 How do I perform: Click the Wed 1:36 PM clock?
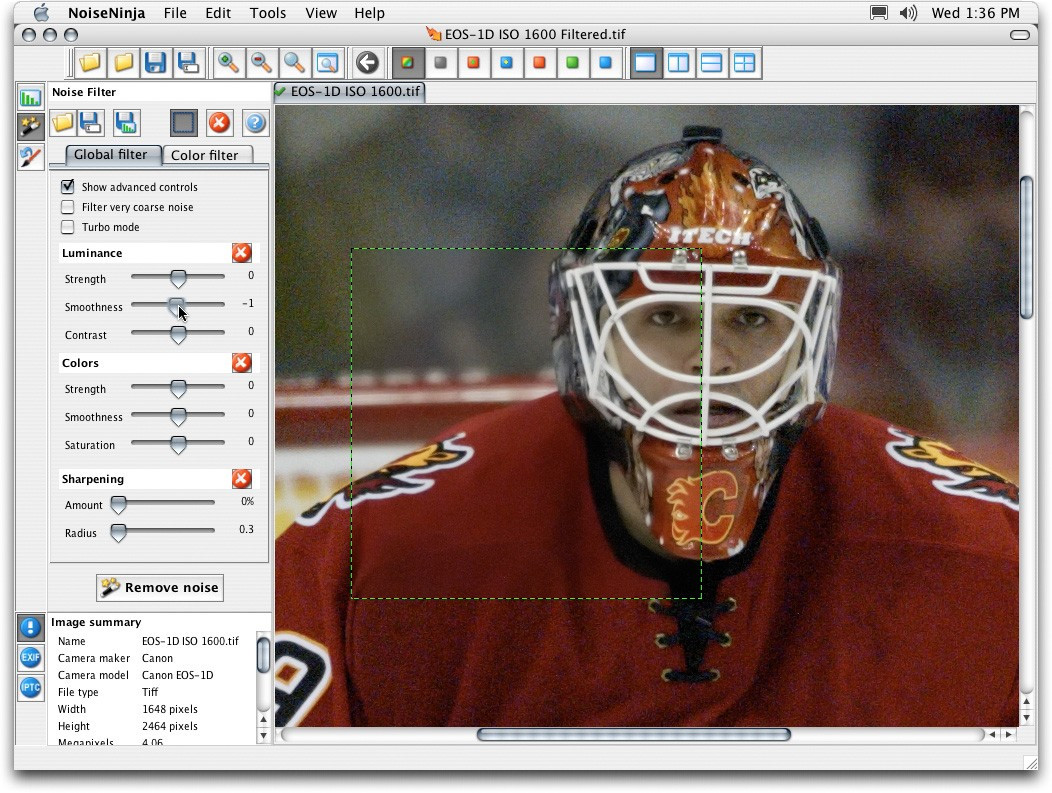pyautogui.click(x=976, y=13)
